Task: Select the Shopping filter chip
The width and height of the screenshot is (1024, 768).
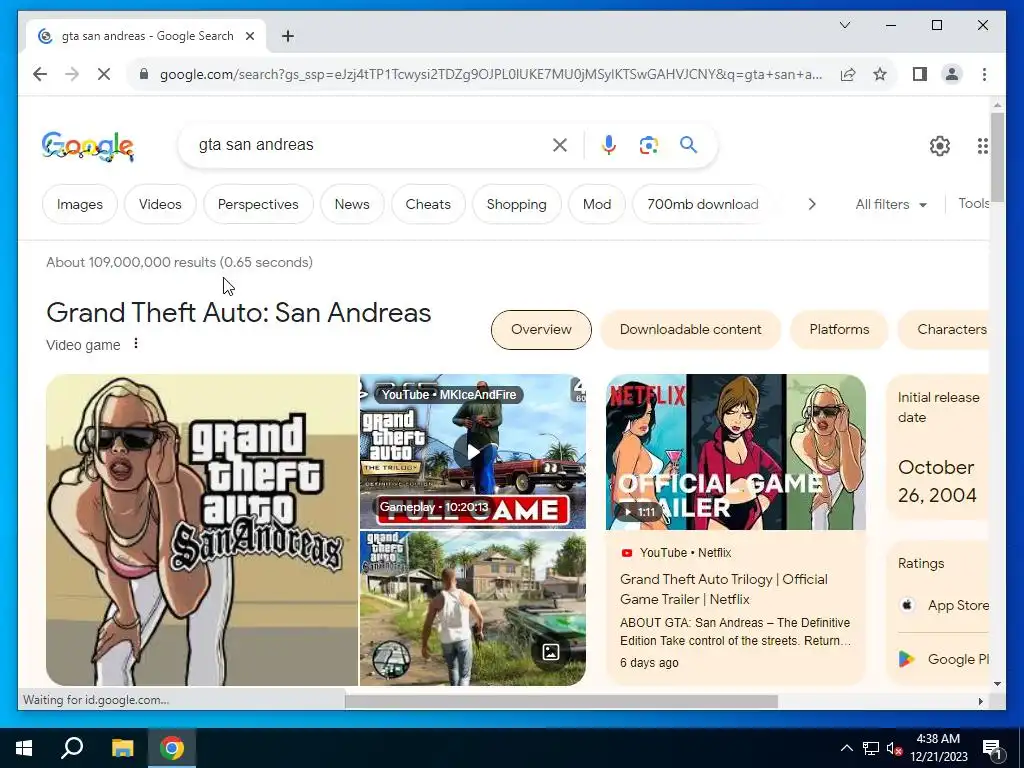Action: pyautogui.click(x=517, y=204)
